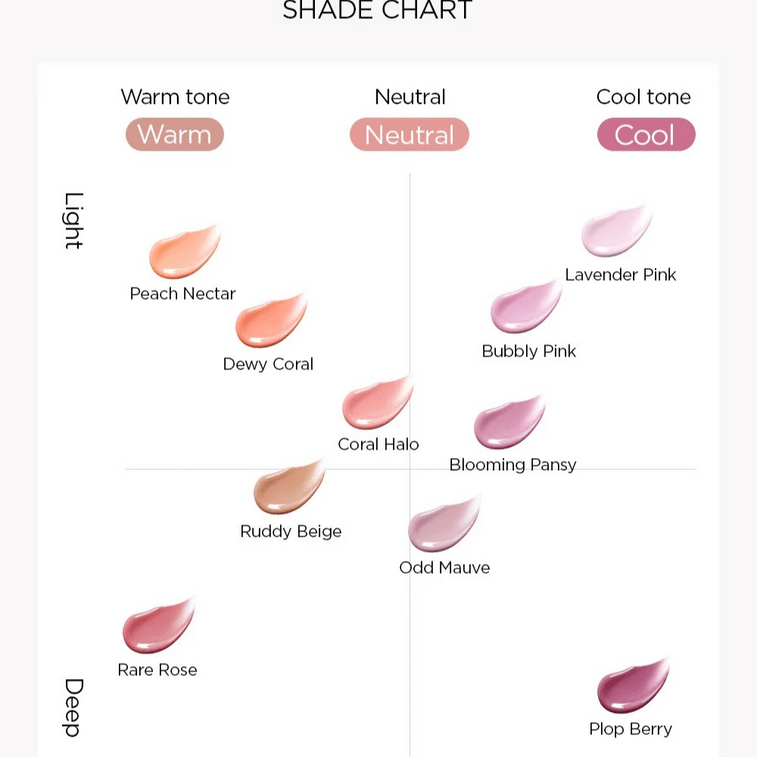The width and height of the screenshot is (757, 757).
Task: Select the Lavender Pink swatch
Action: 617,231
